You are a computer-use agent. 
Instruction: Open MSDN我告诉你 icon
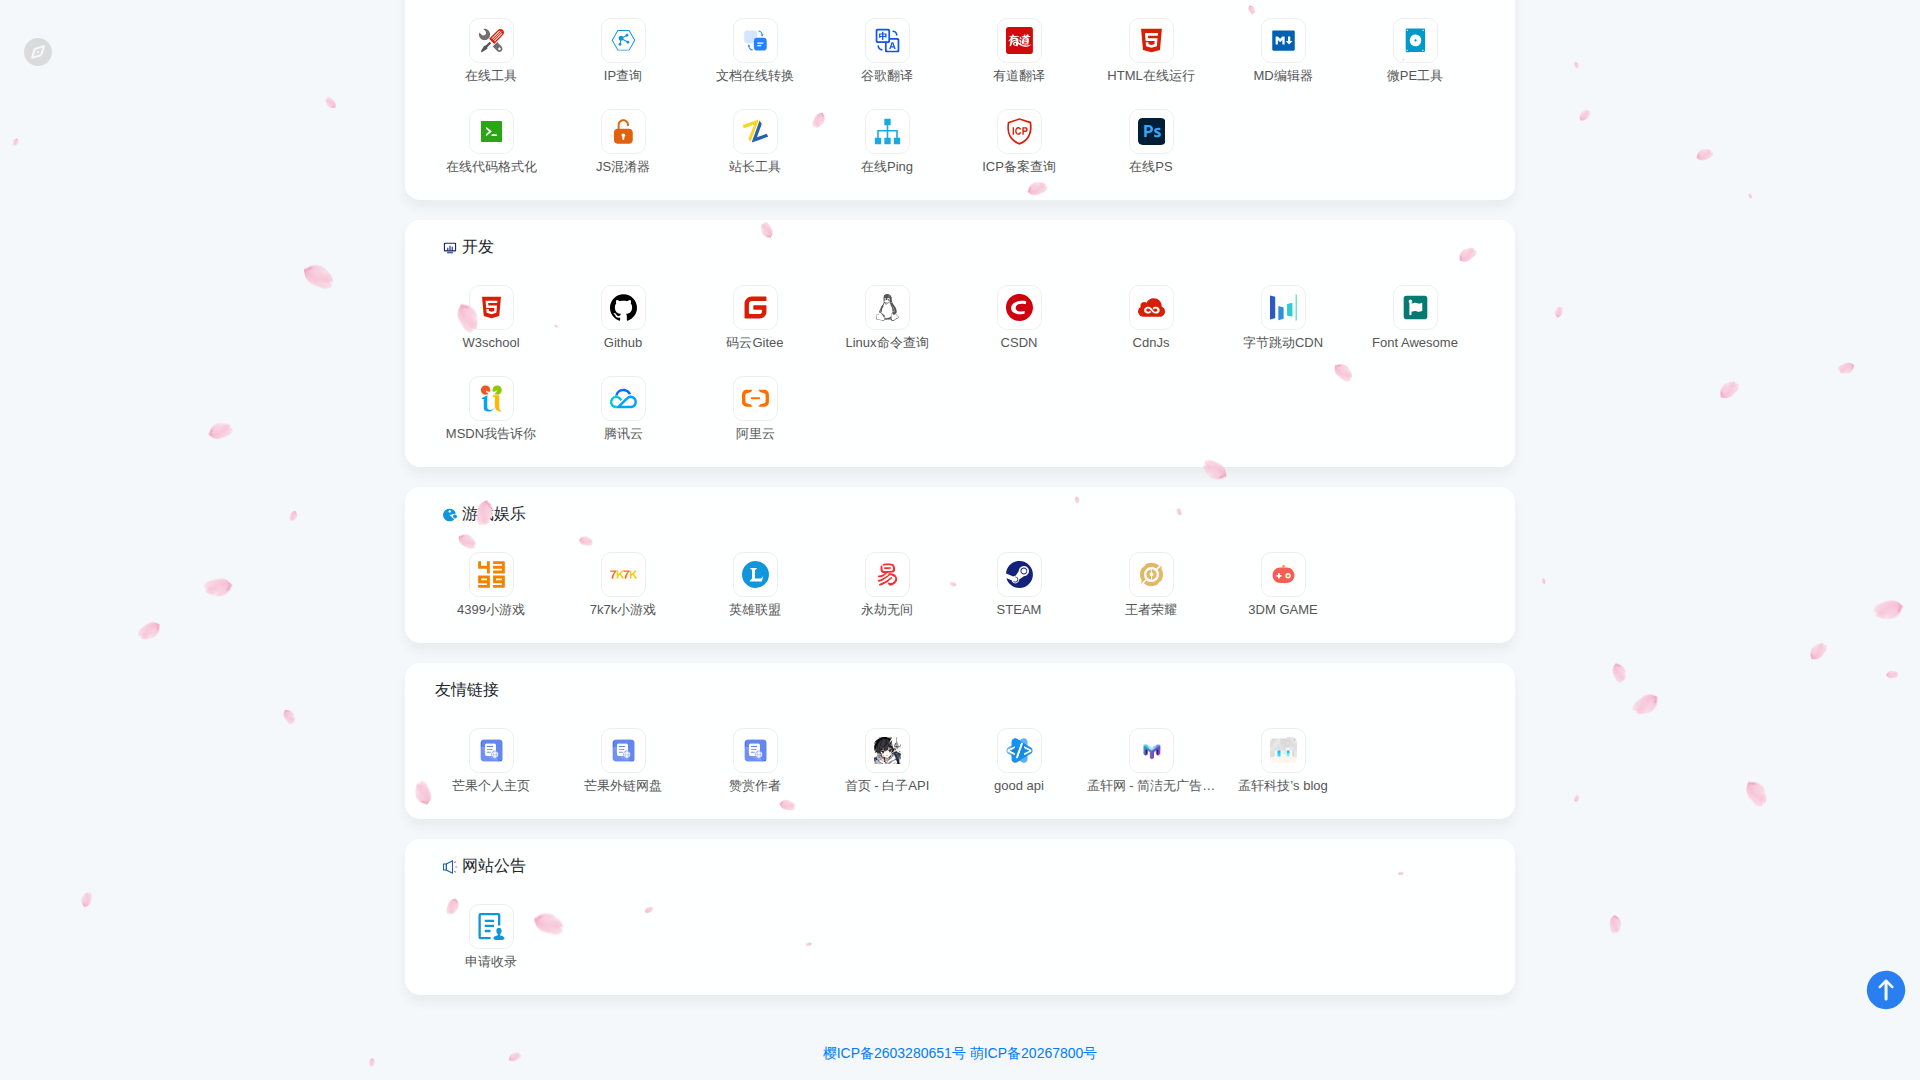coord(491,399)
